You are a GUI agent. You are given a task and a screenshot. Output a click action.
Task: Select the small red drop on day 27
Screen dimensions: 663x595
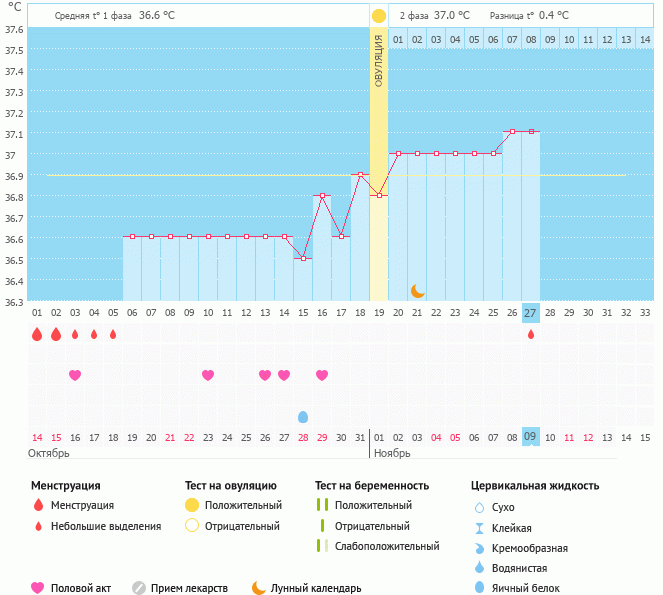531,334
